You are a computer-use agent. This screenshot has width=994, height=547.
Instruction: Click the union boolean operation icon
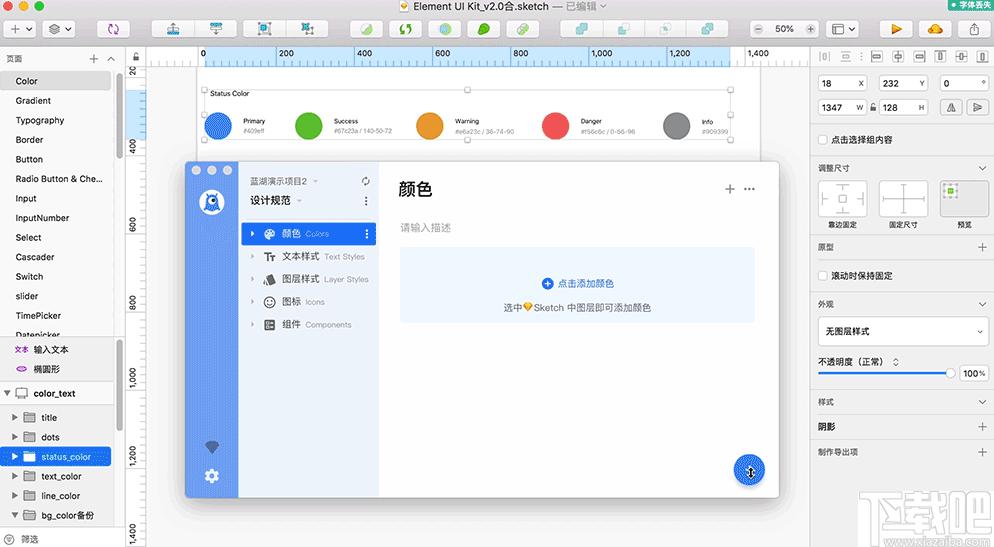[x=581, y=29]
